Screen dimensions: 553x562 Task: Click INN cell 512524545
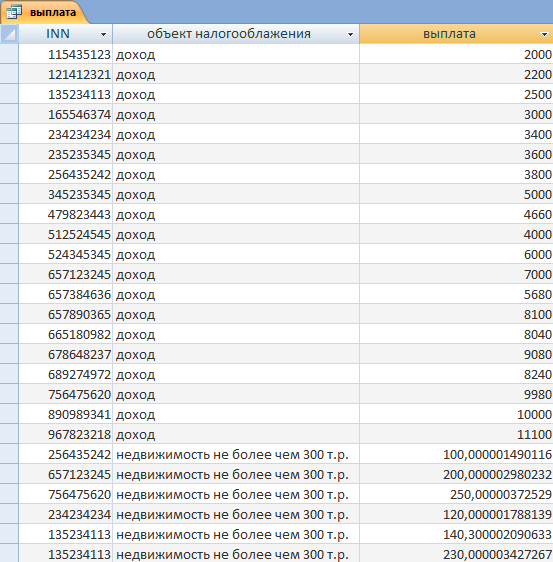[x=66, y=234]
